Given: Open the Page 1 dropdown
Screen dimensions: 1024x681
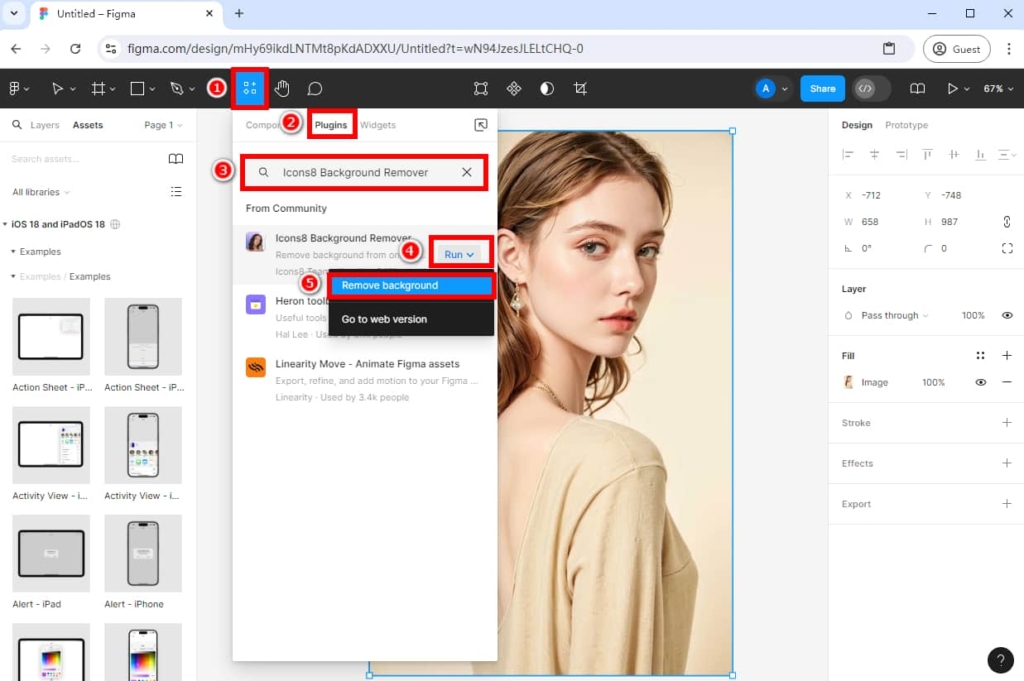Looking at the screenshot, I should (x=163, y=125).
